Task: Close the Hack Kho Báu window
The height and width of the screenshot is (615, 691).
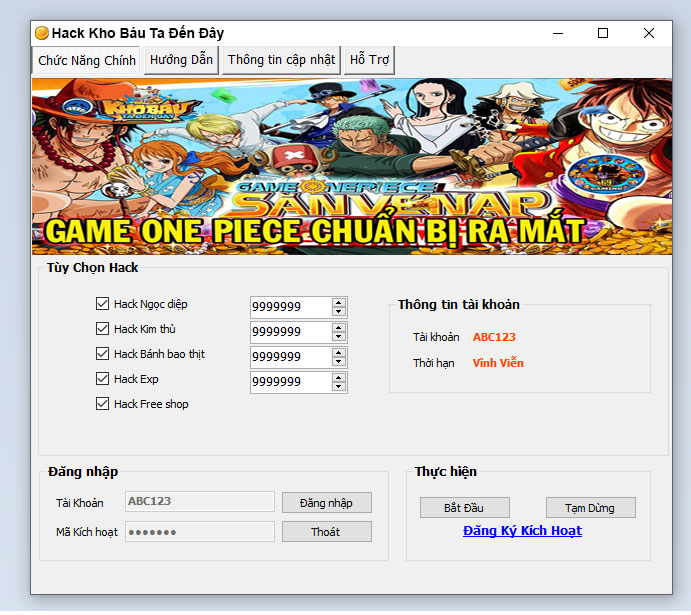Action: [x=649, y=33]
